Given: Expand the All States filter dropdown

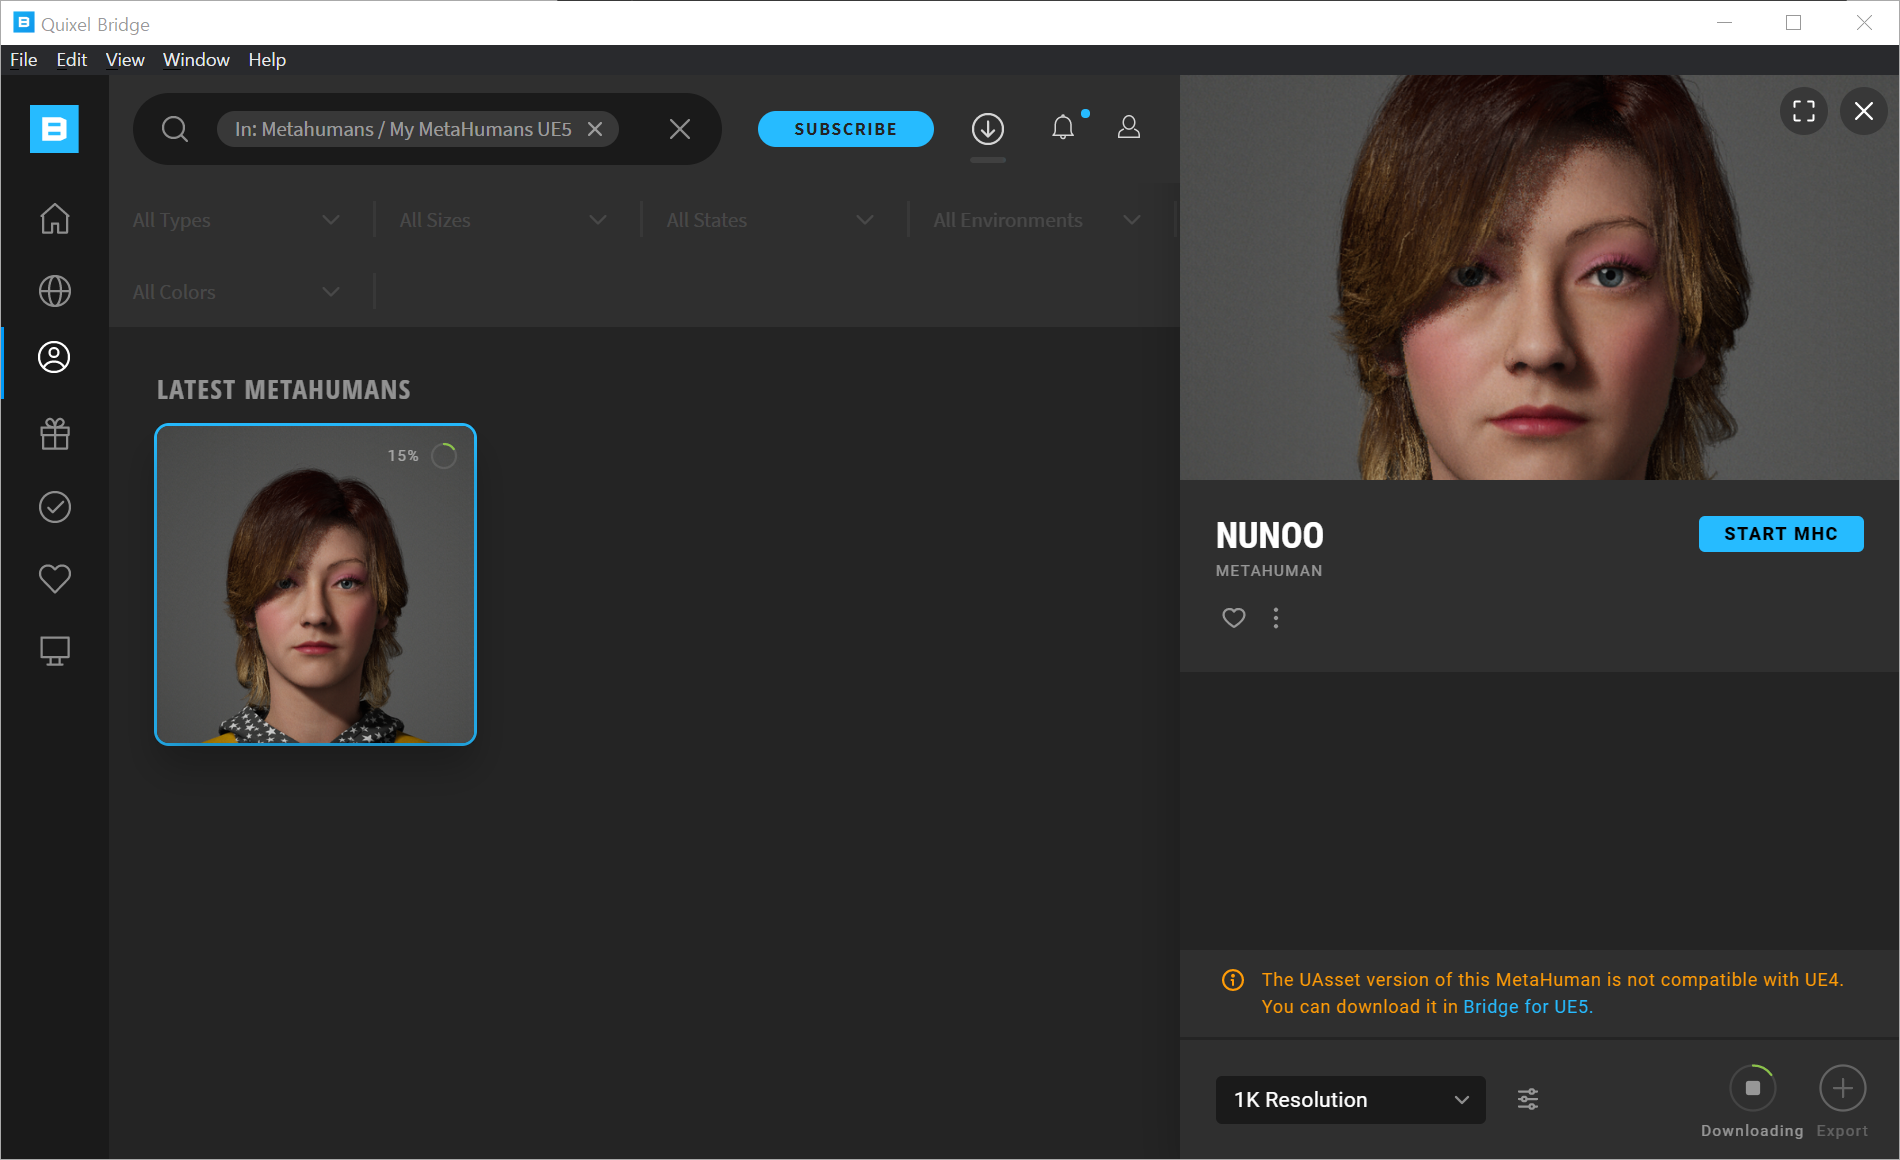Looking at the screenshot, I should tap(771, 220).
